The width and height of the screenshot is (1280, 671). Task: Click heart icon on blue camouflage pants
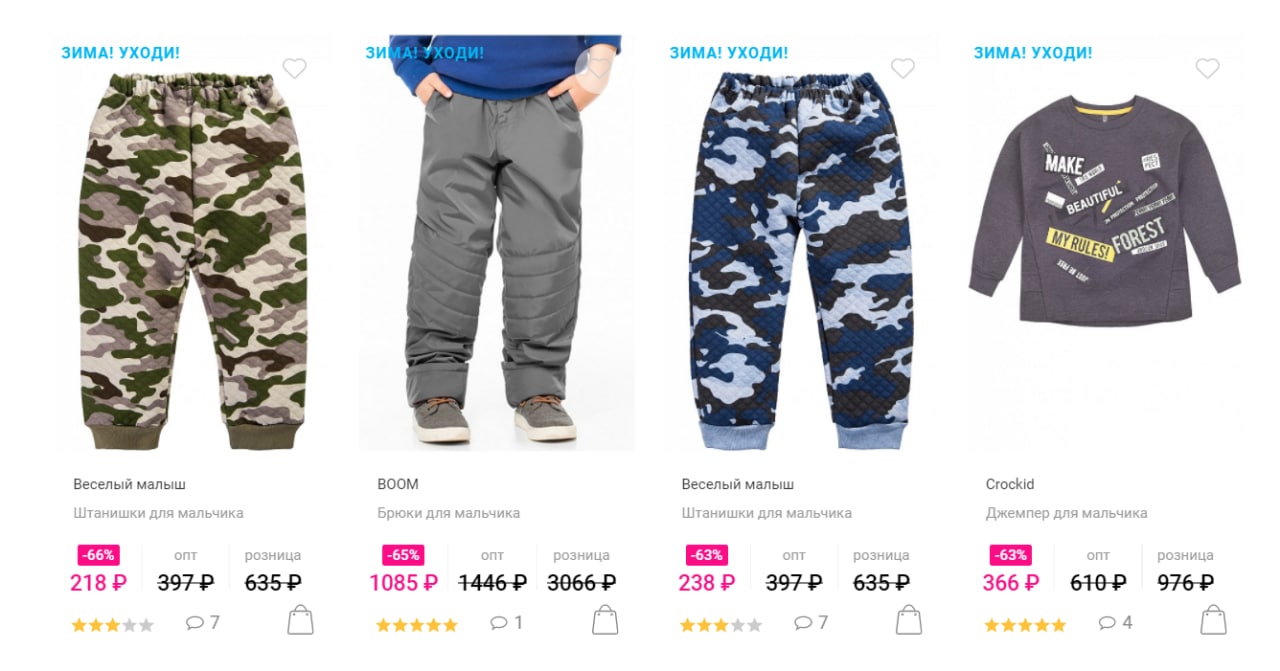(x=903, y=68)
